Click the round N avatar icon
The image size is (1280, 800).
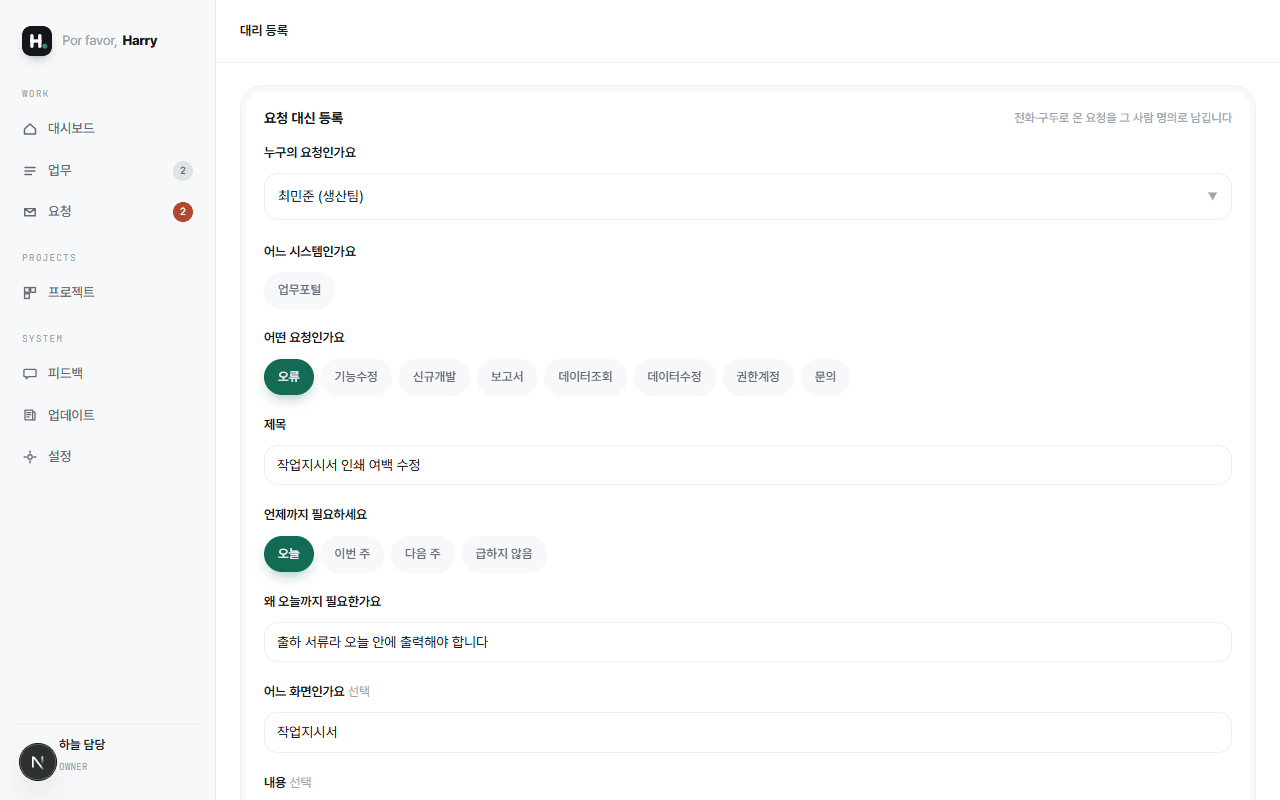[x=38, y=762]
